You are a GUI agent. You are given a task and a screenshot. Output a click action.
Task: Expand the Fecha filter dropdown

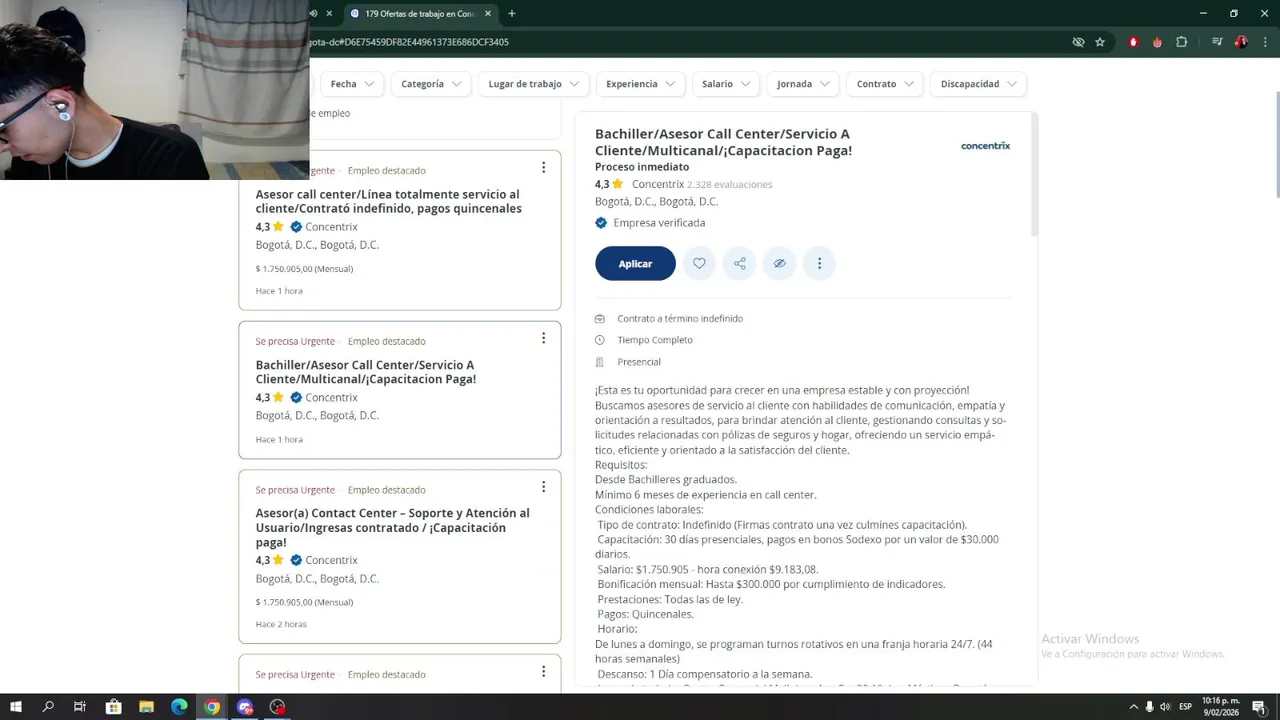[x=352, y=84]
